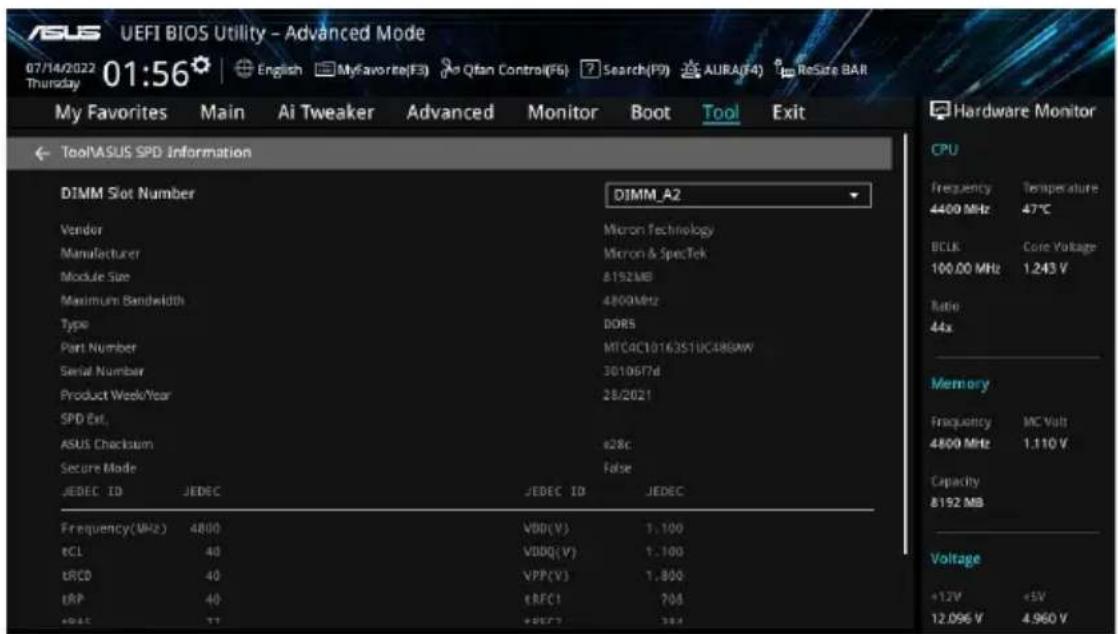Open MyFavorite(F3) shortcut
This screenshot has width=1118, height=634.
[372, 70]
